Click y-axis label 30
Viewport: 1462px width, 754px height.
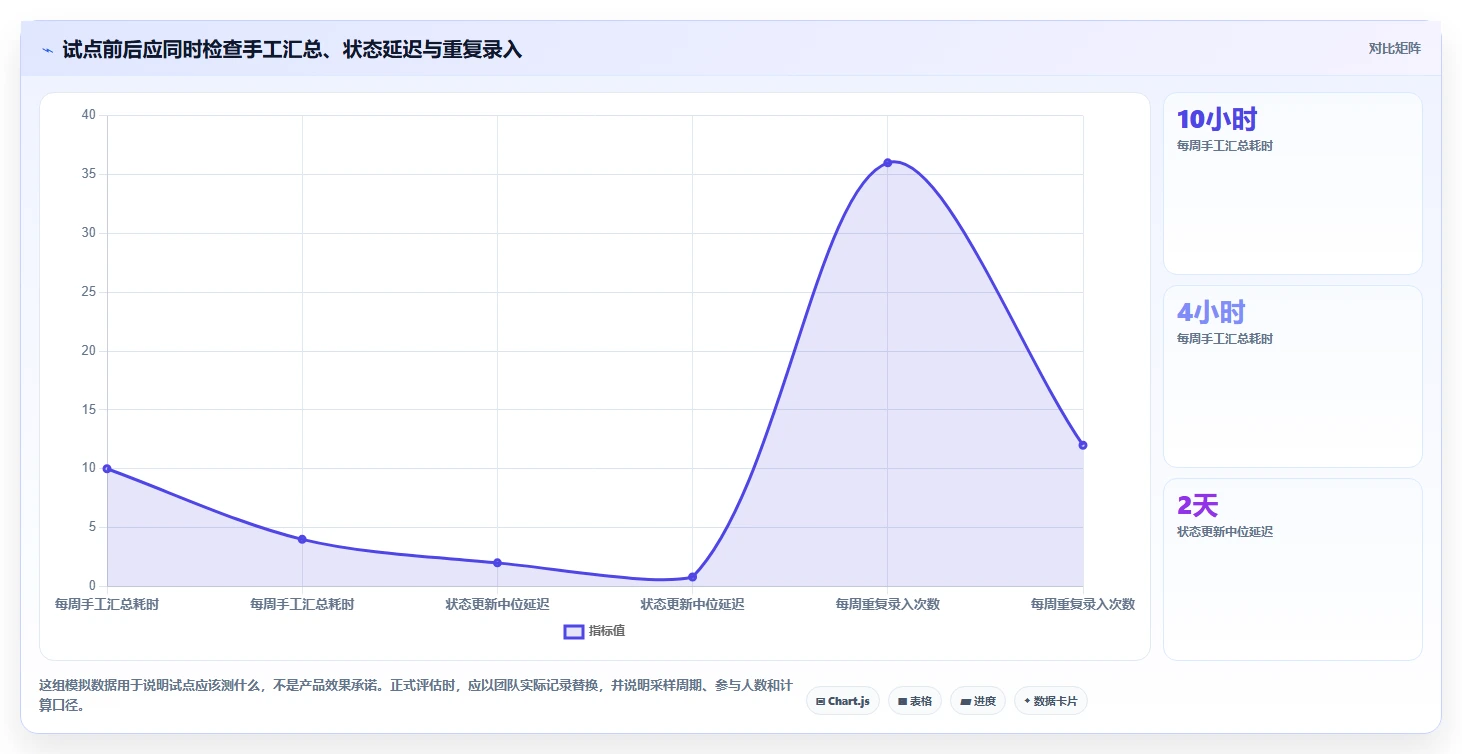[x=89, y=233]
